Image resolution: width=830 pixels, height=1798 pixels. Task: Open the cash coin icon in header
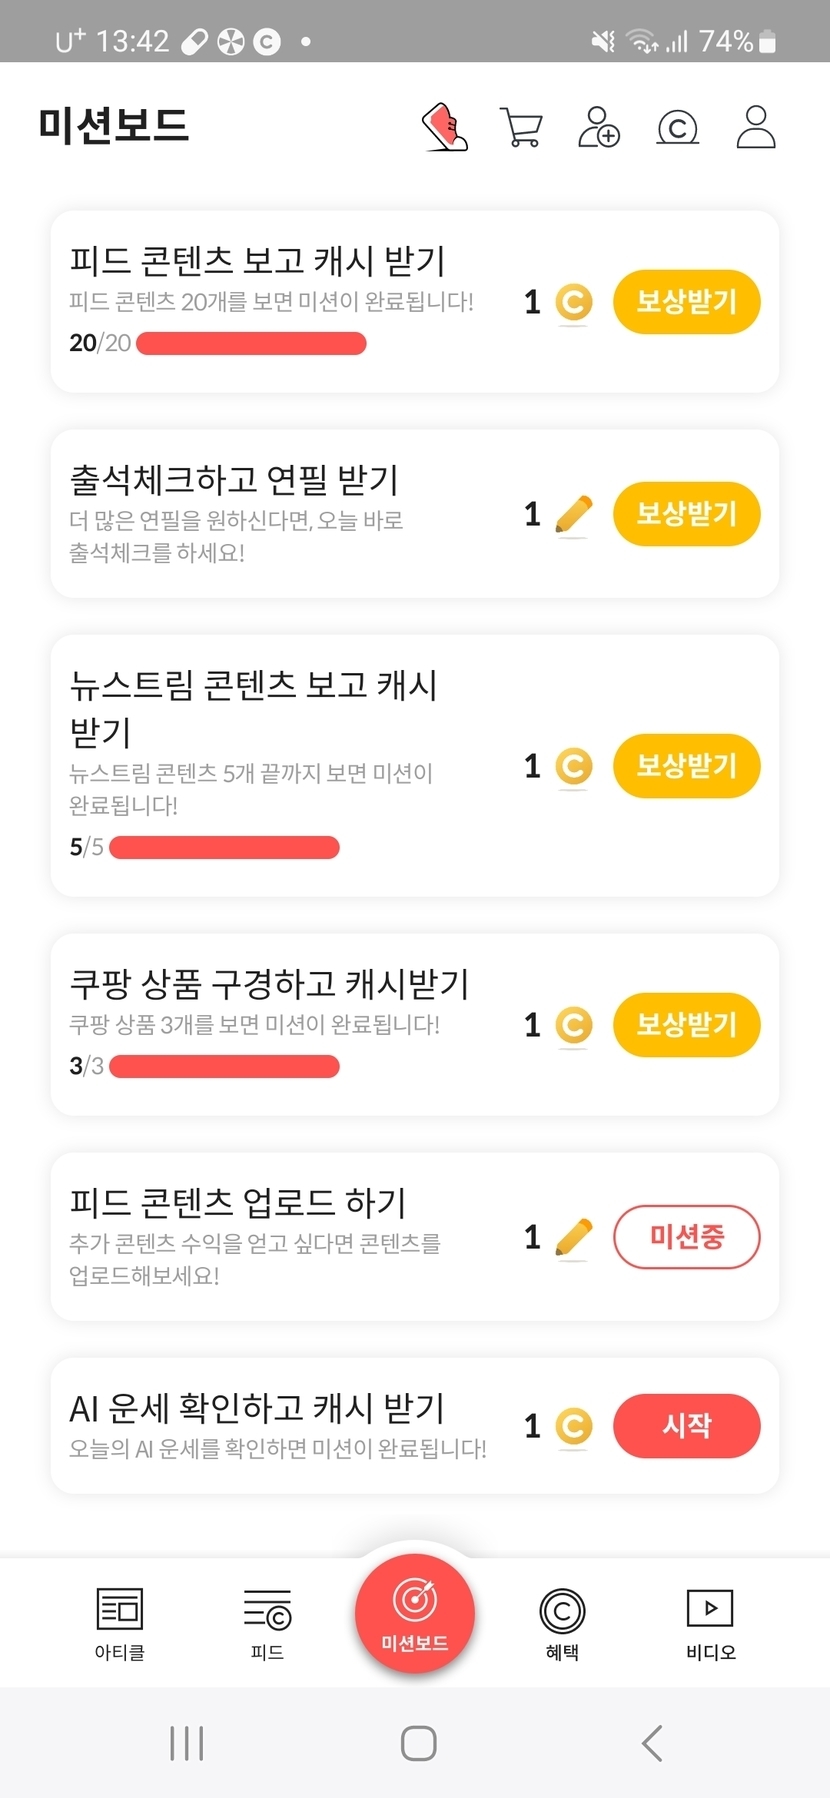pyautogui.click(x=677, y=127)
